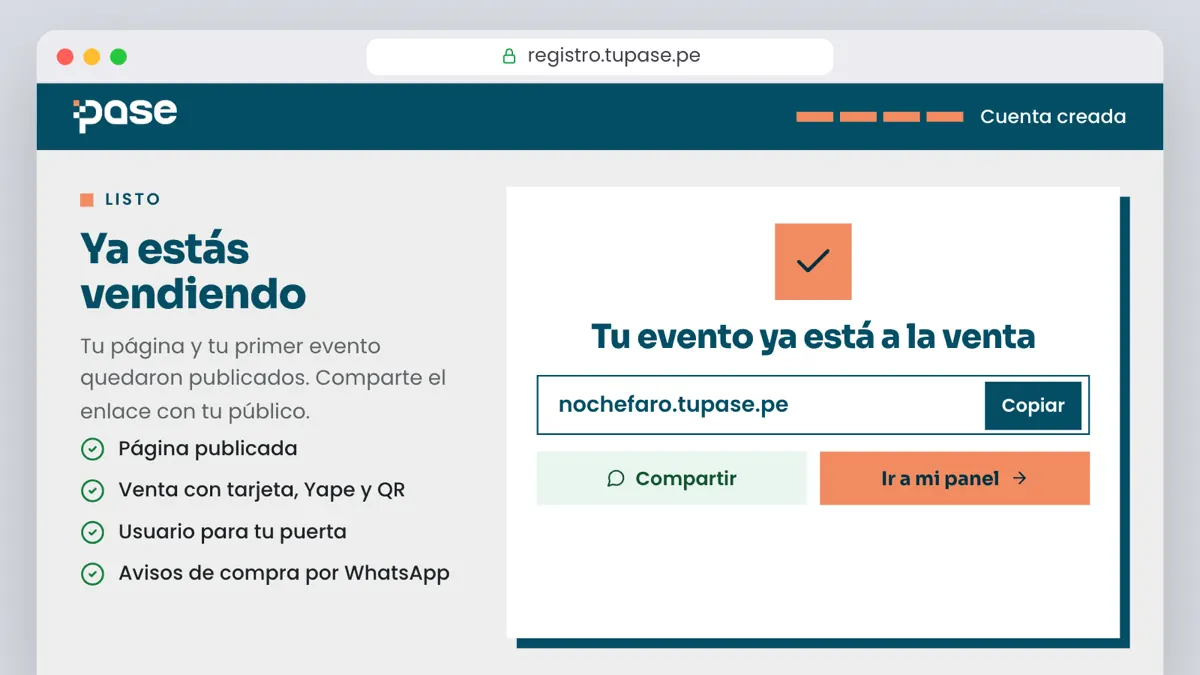Click the registro.tupase.pe address bar

tap(600, 56)
